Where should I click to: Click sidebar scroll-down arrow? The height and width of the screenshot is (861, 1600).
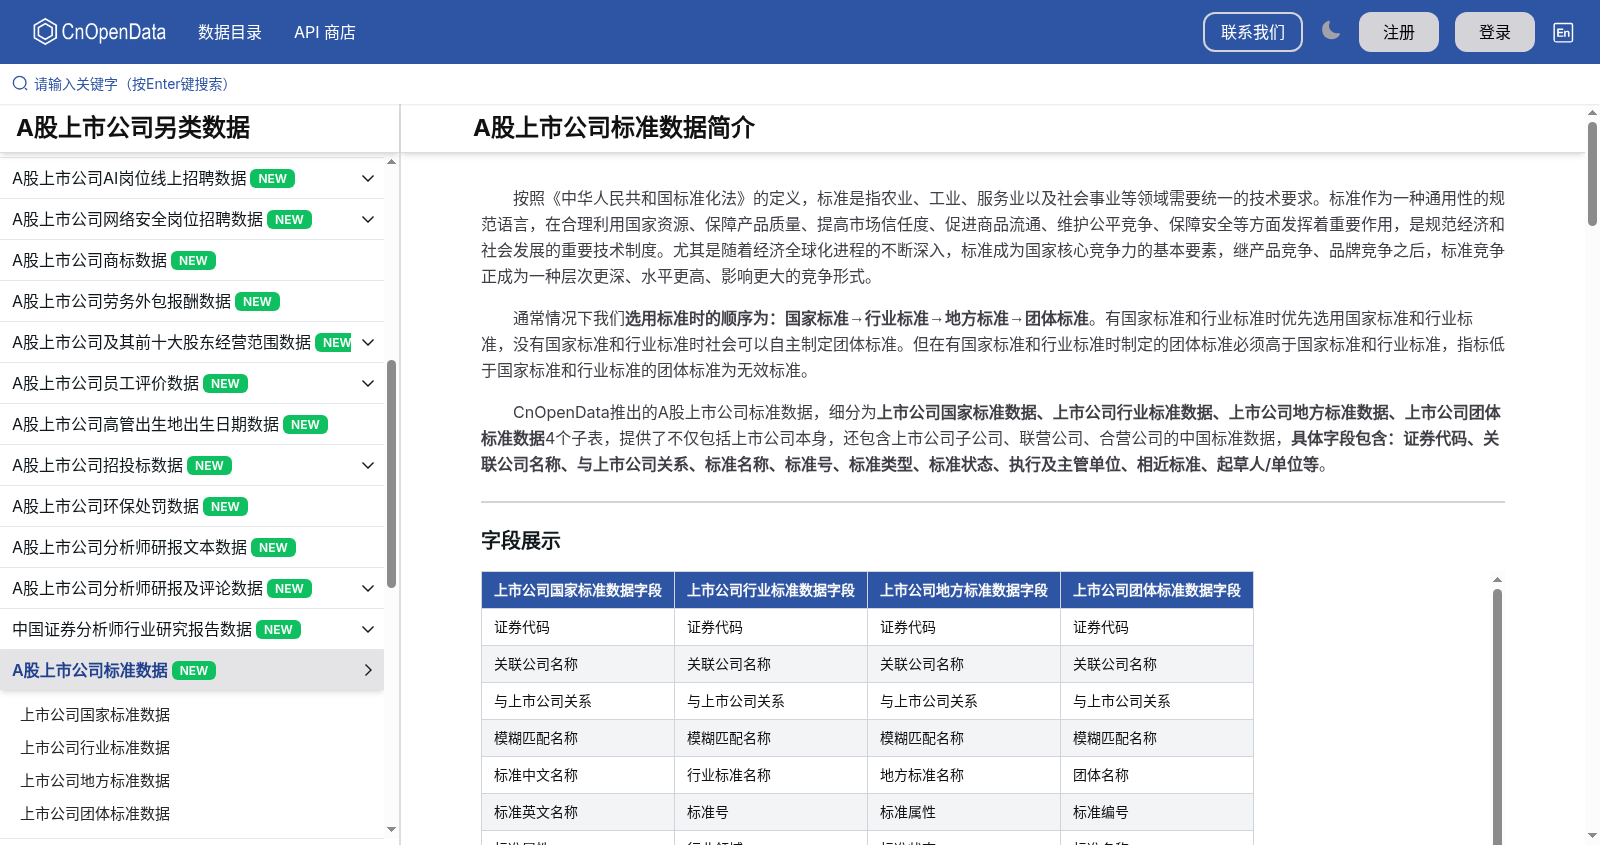(x=391, y=829)
